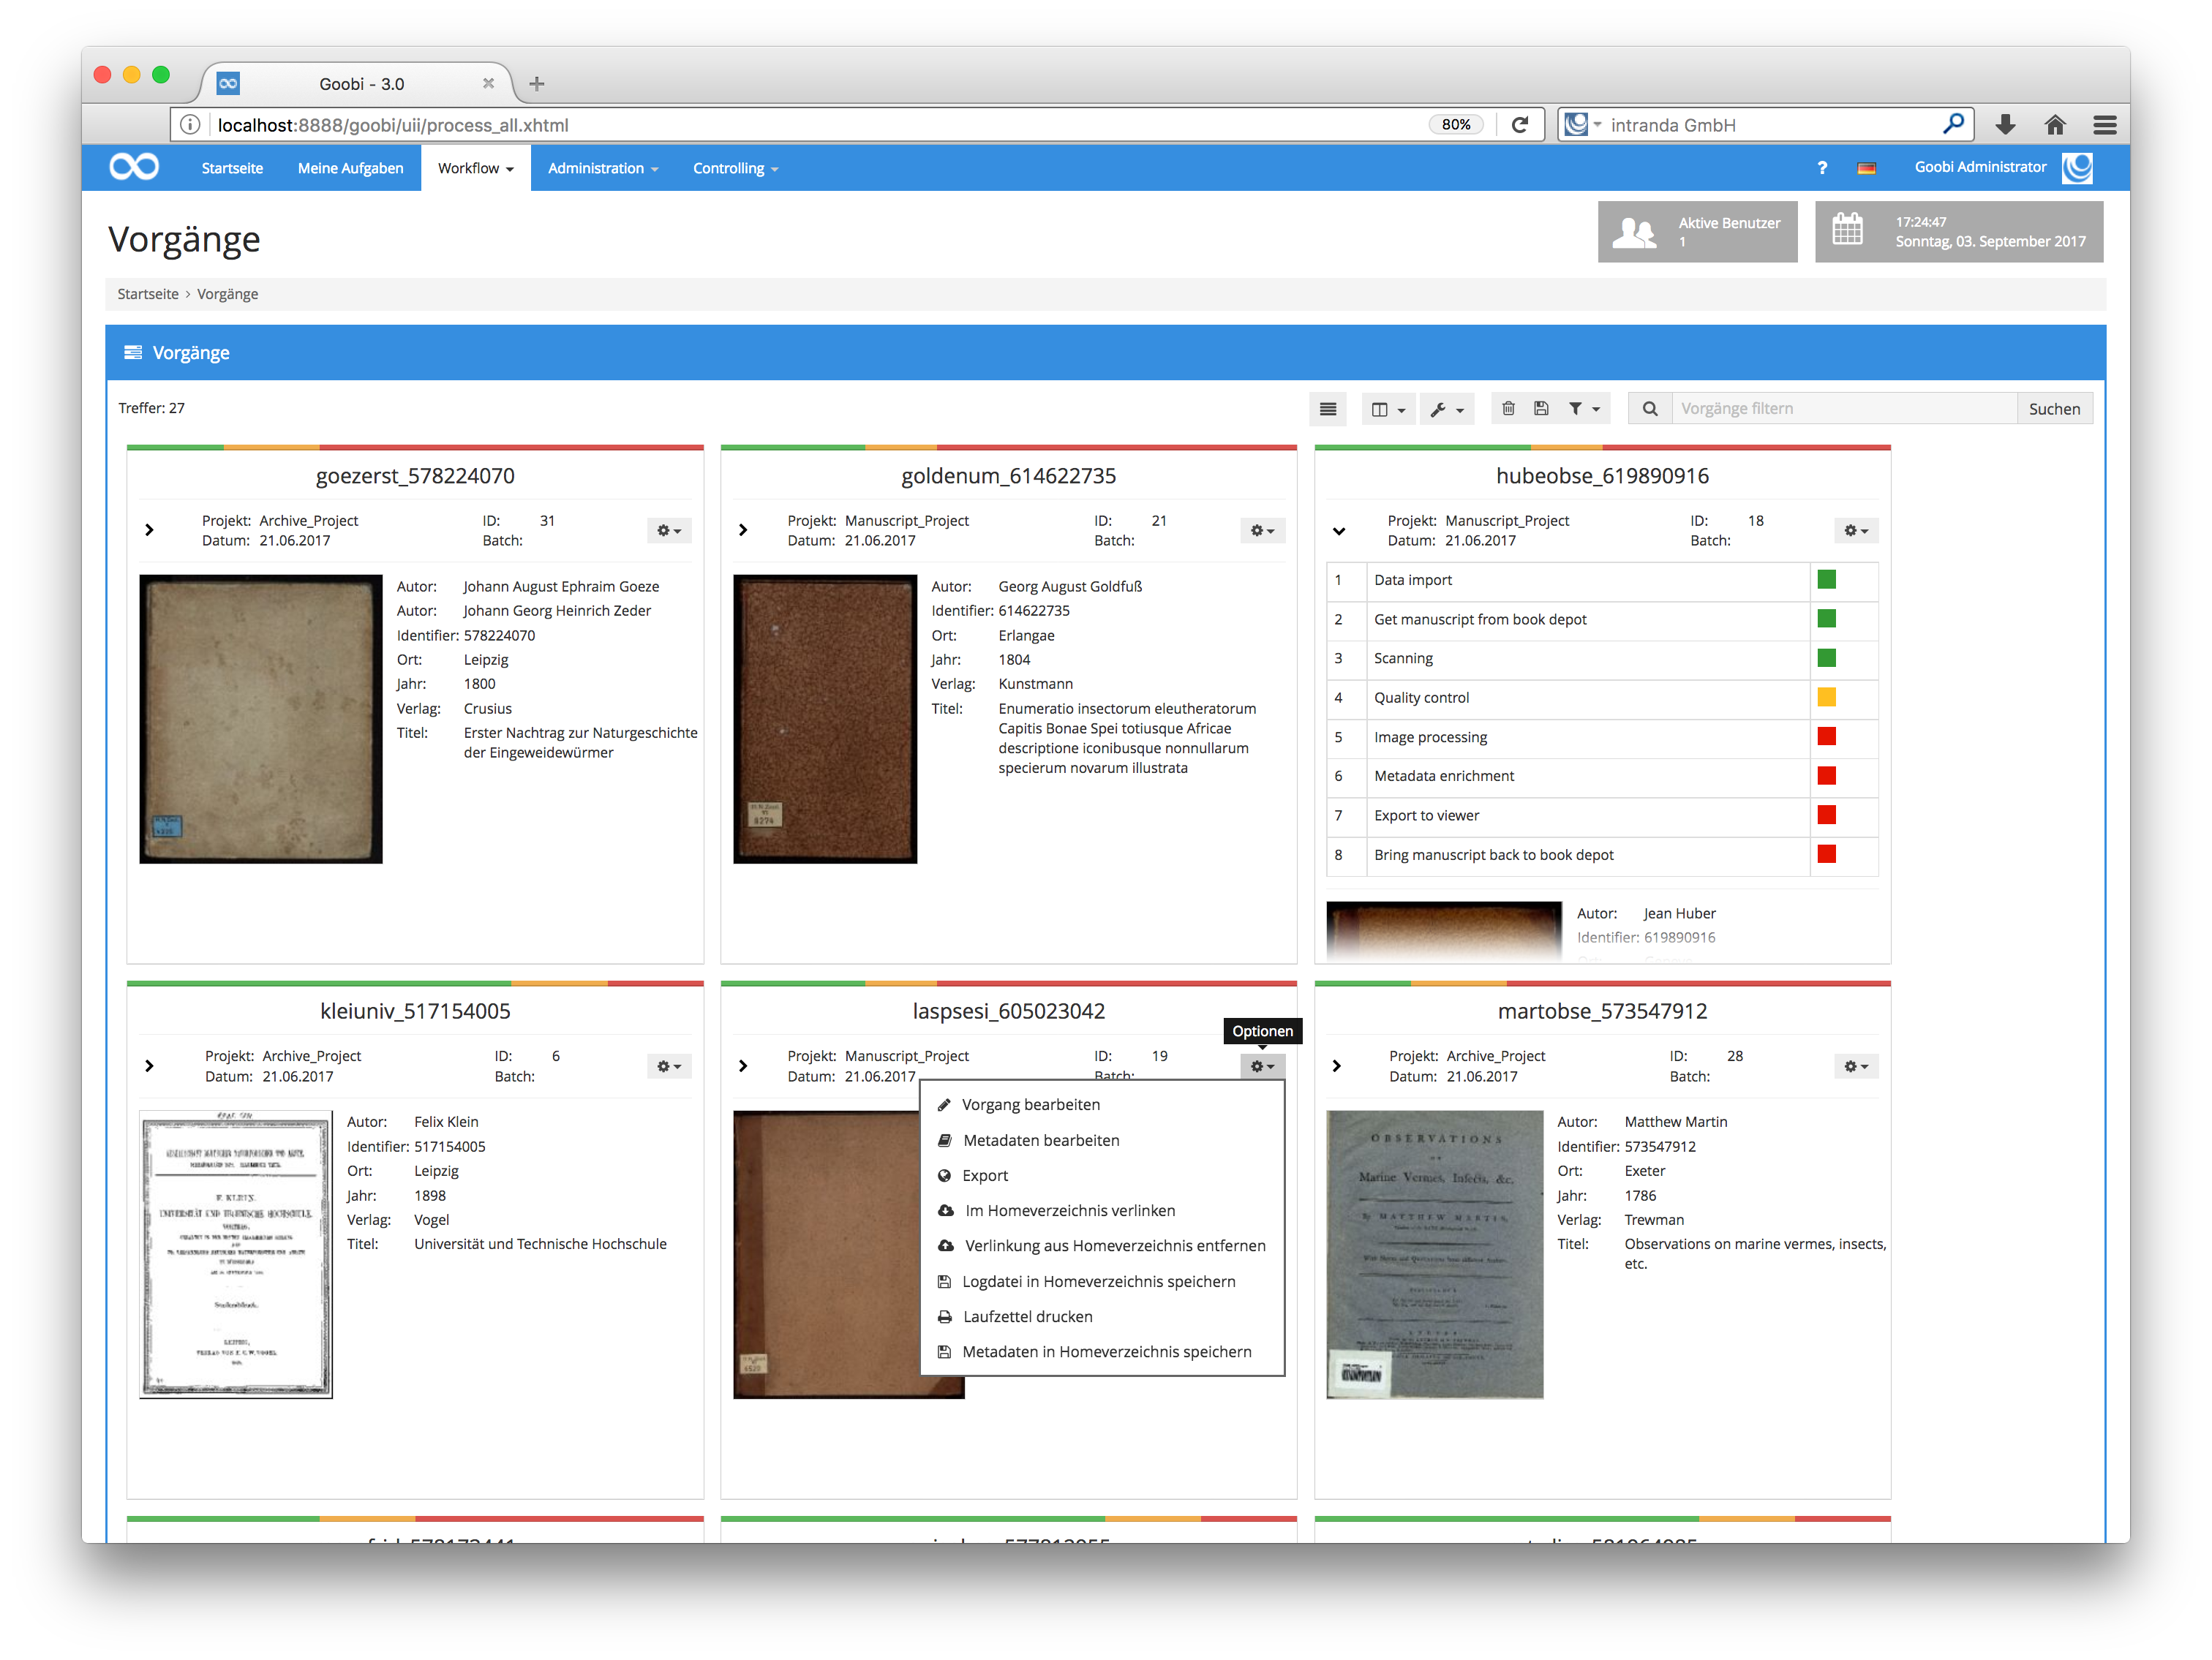Reload the page with browser refresh icon
The height and width of the screenshot is (1660, 2212).
point(1521,125)
